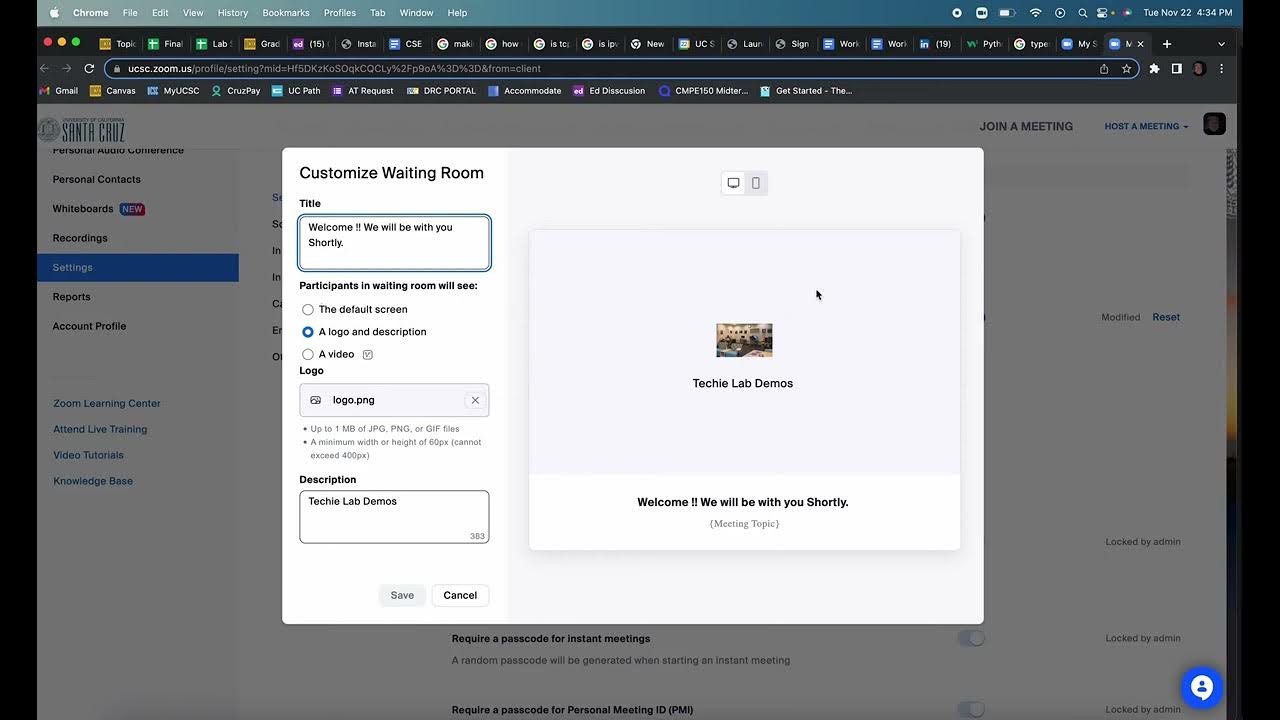The width and height of the screenshot is (1280, 720).
Task: Open Control Center in menu bar
Action: coord(1103,13)
